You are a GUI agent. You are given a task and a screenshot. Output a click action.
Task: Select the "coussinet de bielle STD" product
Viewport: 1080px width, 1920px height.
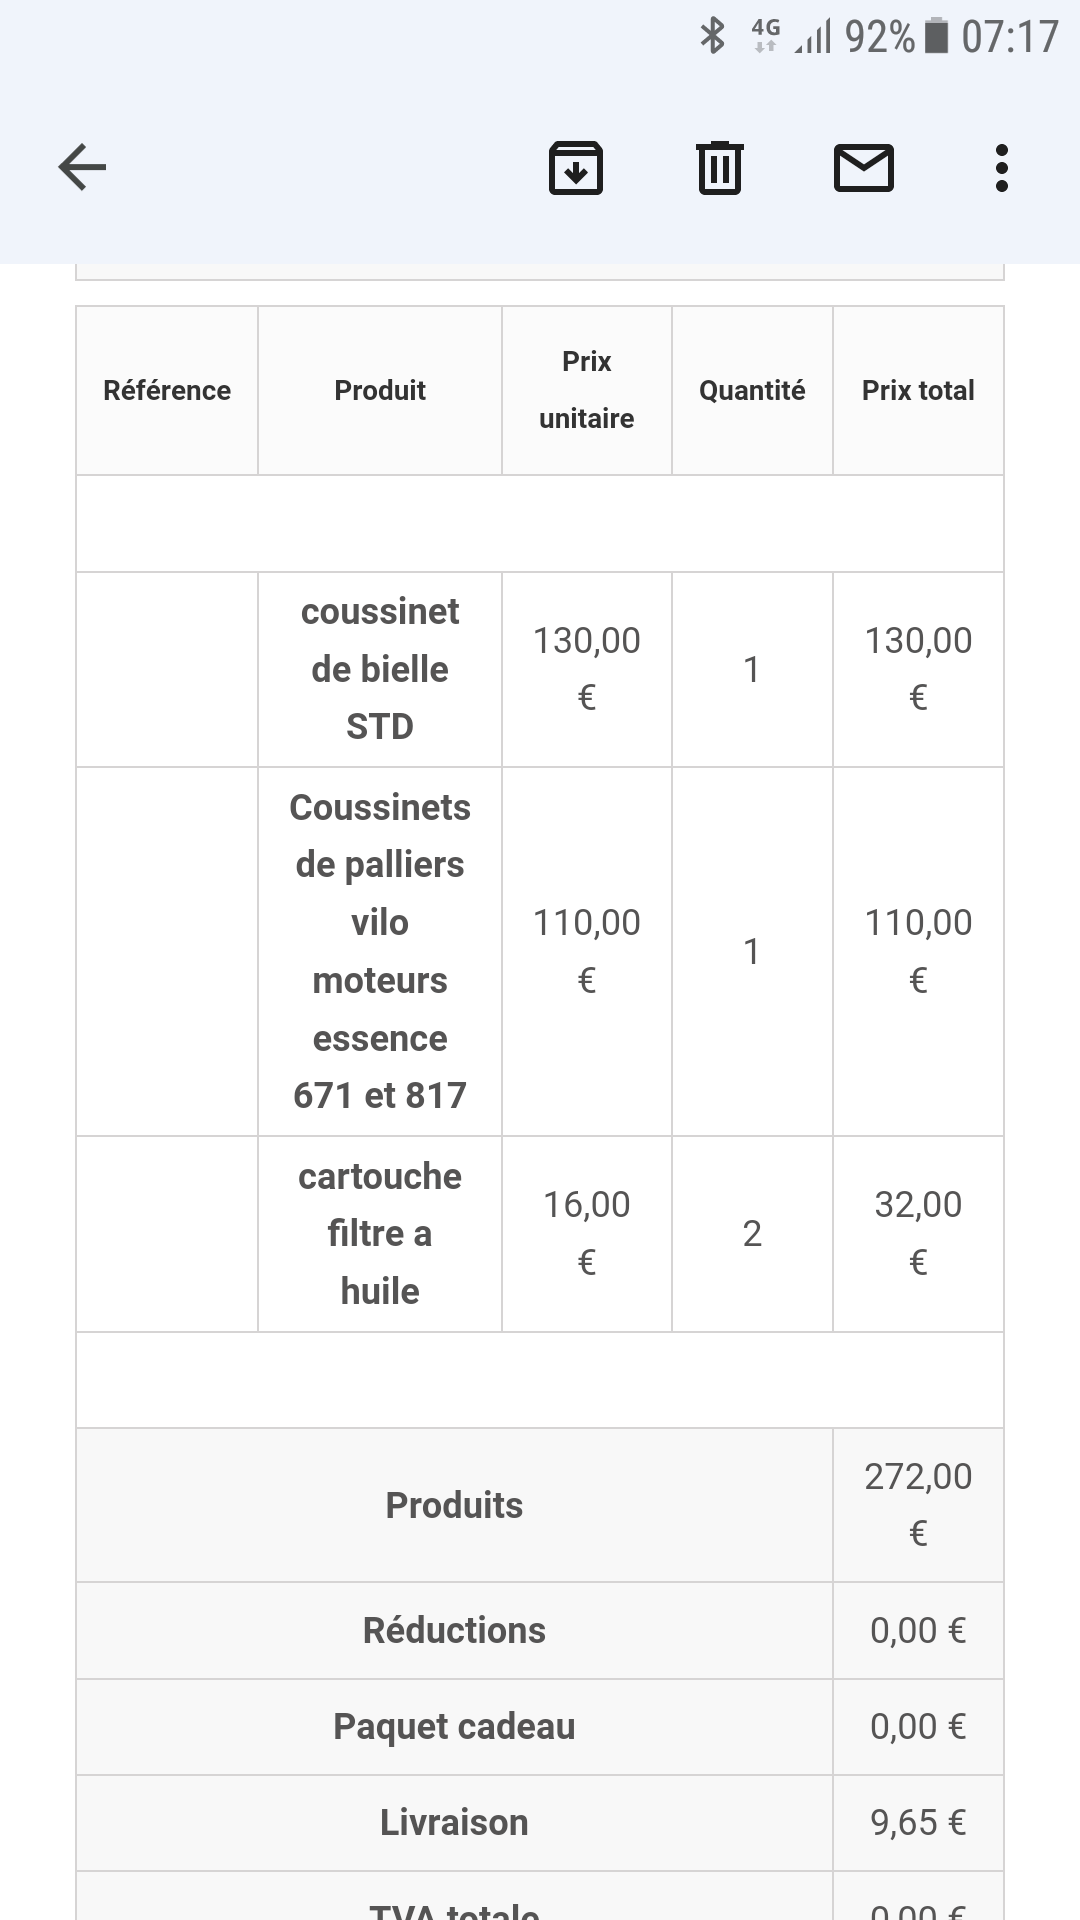380,669
